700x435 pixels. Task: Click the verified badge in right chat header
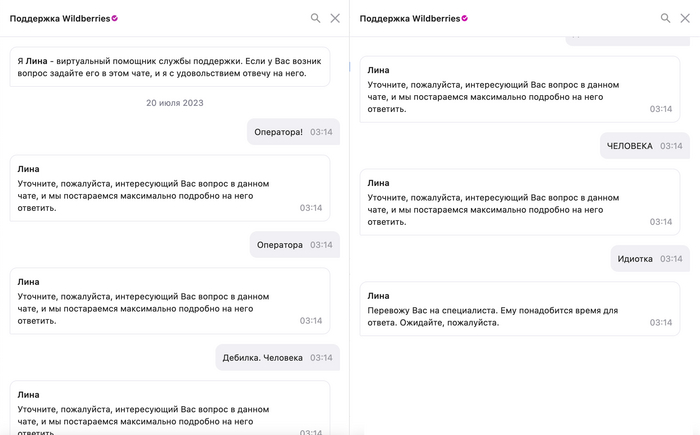(465, 18)
